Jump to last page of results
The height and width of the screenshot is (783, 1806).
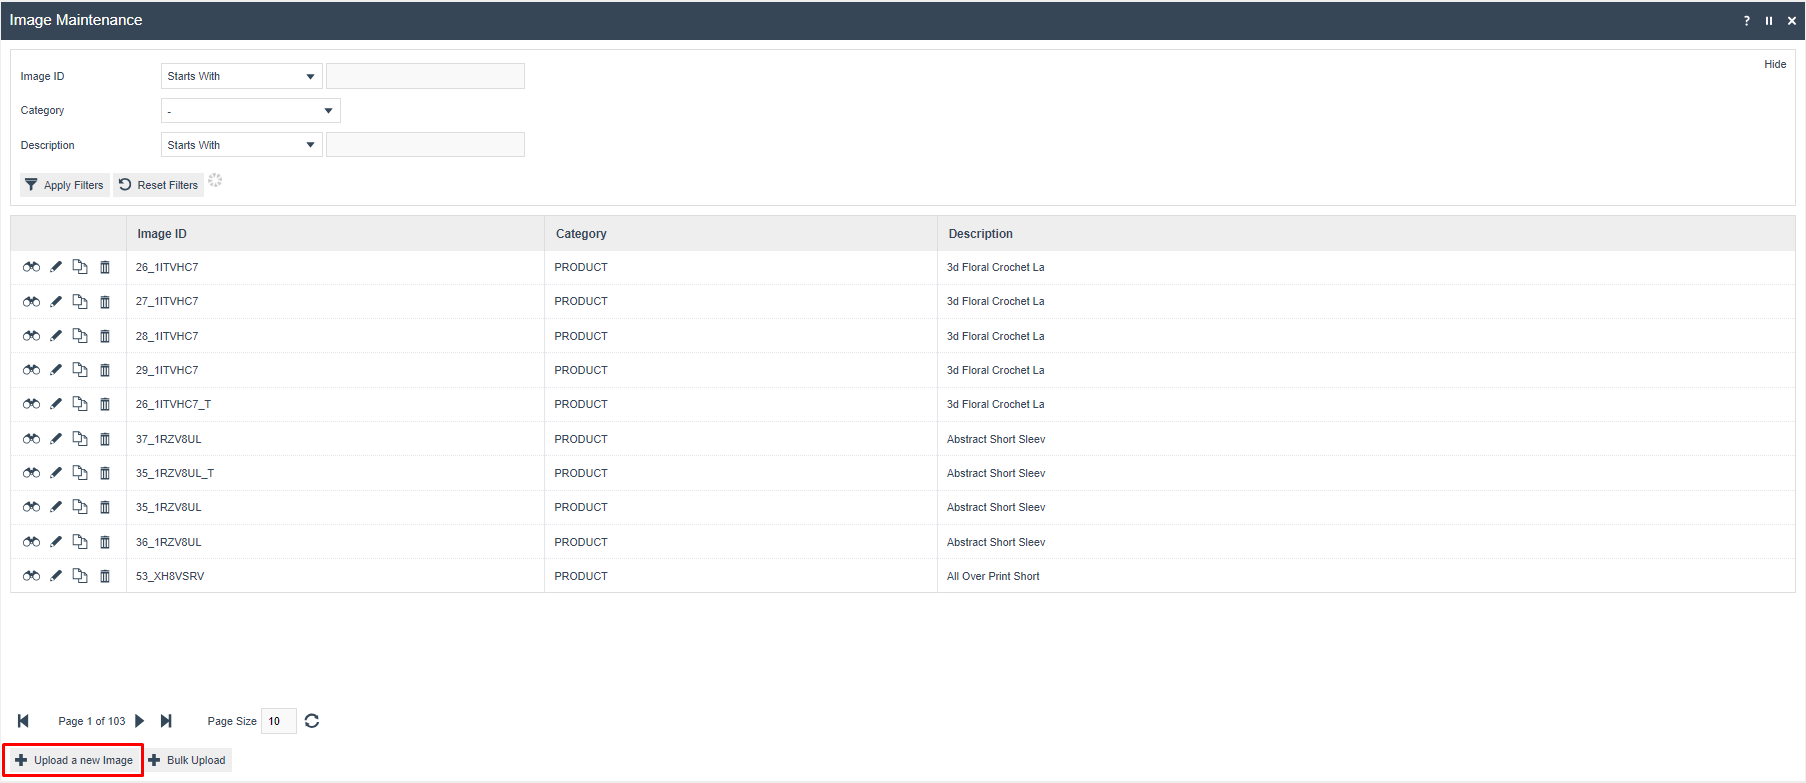[166, 721]
